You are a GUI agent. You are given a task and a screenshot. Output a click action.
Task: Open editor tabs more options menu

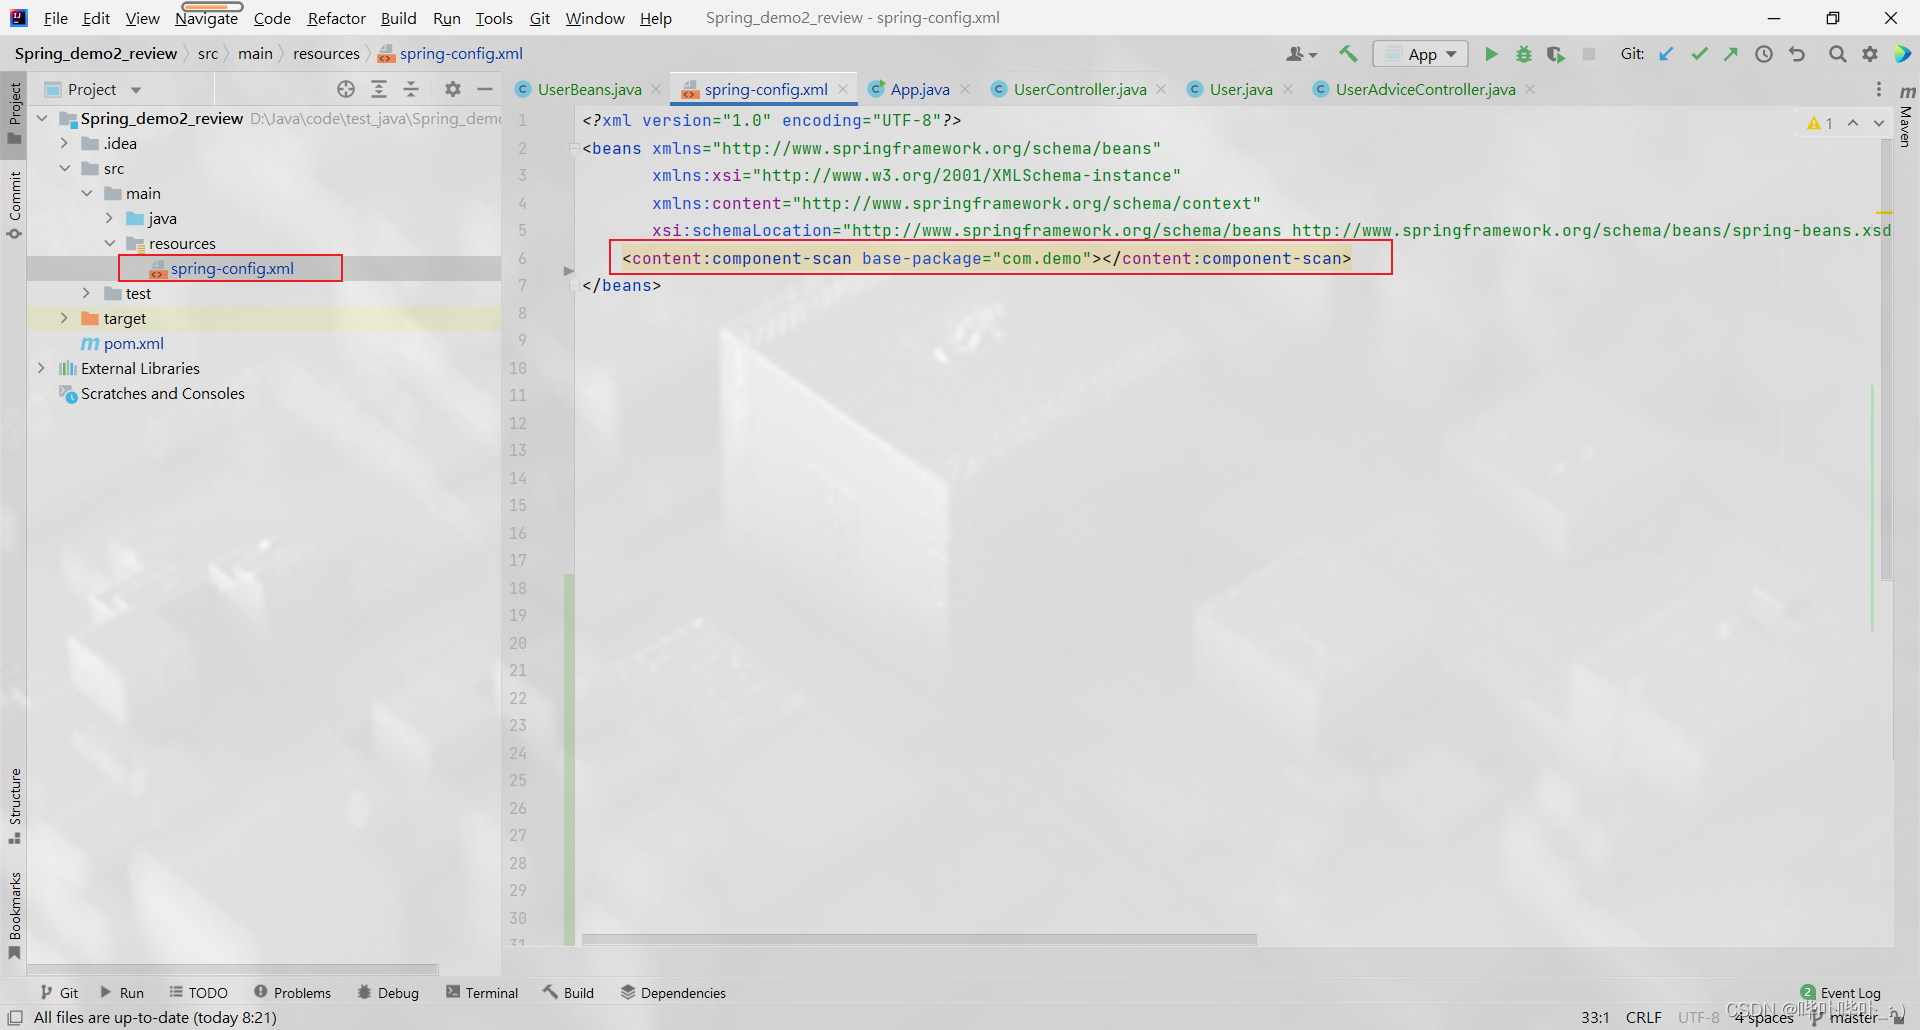coord(1879,89)
